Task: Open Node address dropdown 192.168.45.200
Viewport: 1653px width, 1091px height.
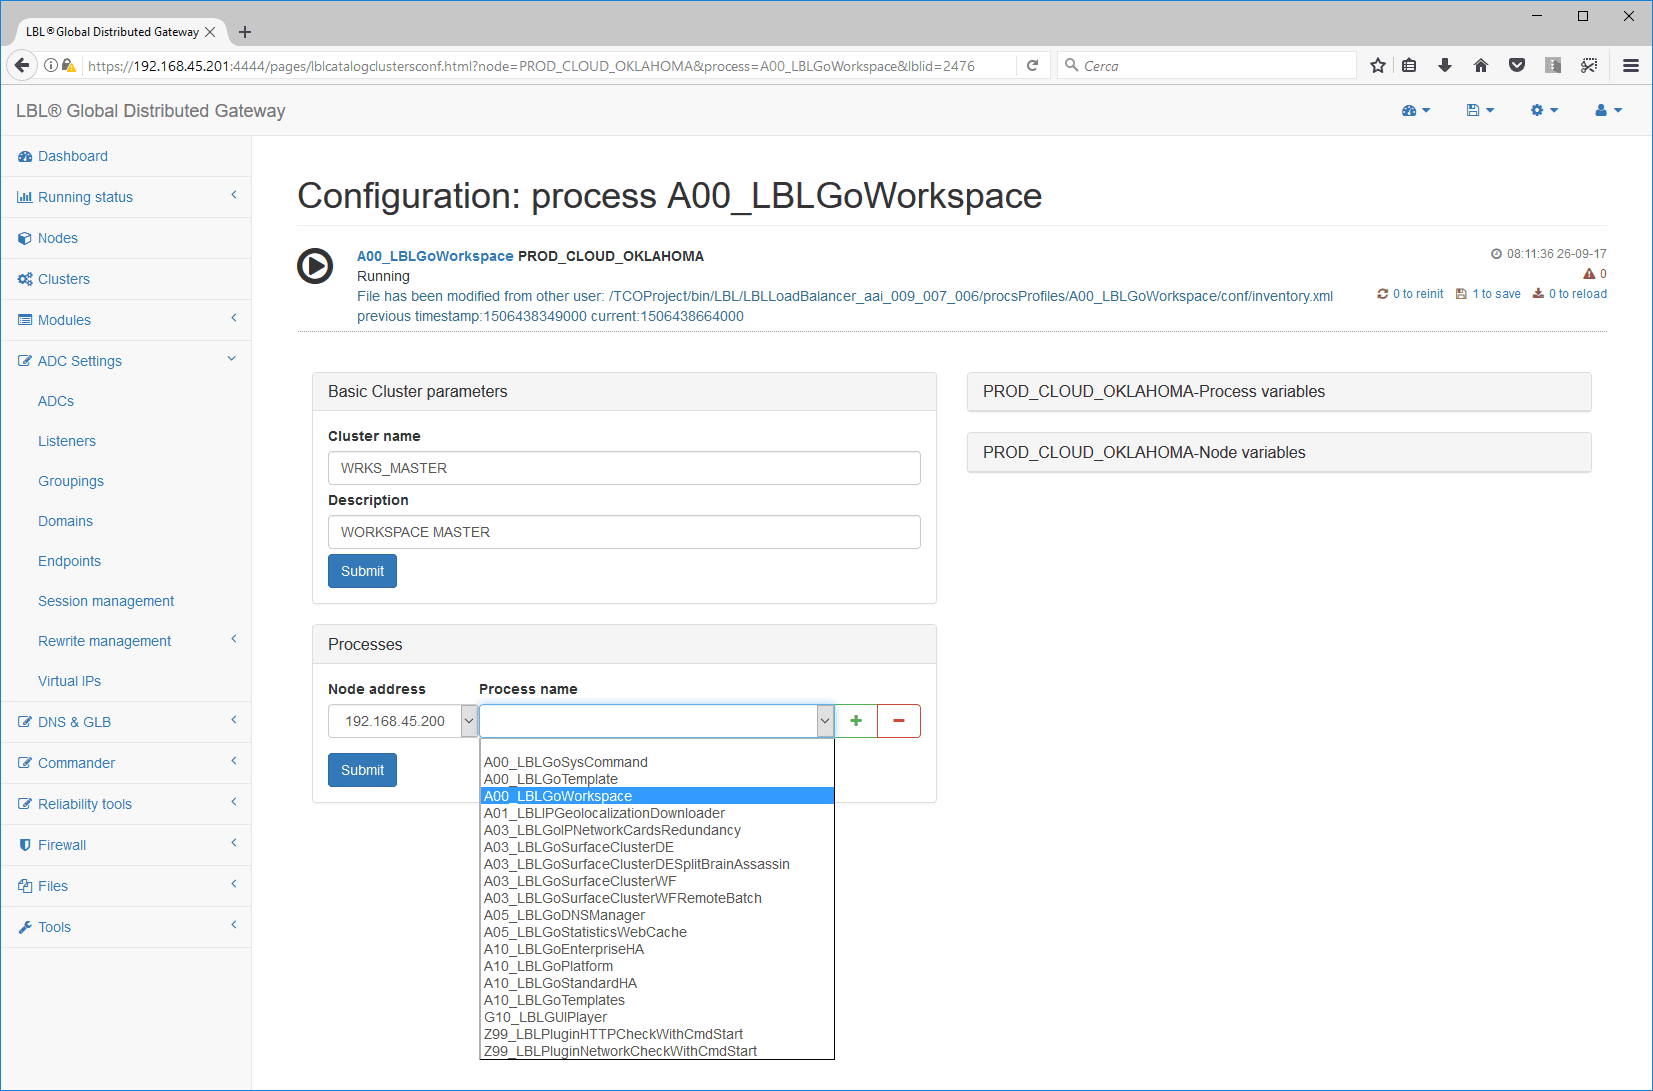Action: click(403, 721)
